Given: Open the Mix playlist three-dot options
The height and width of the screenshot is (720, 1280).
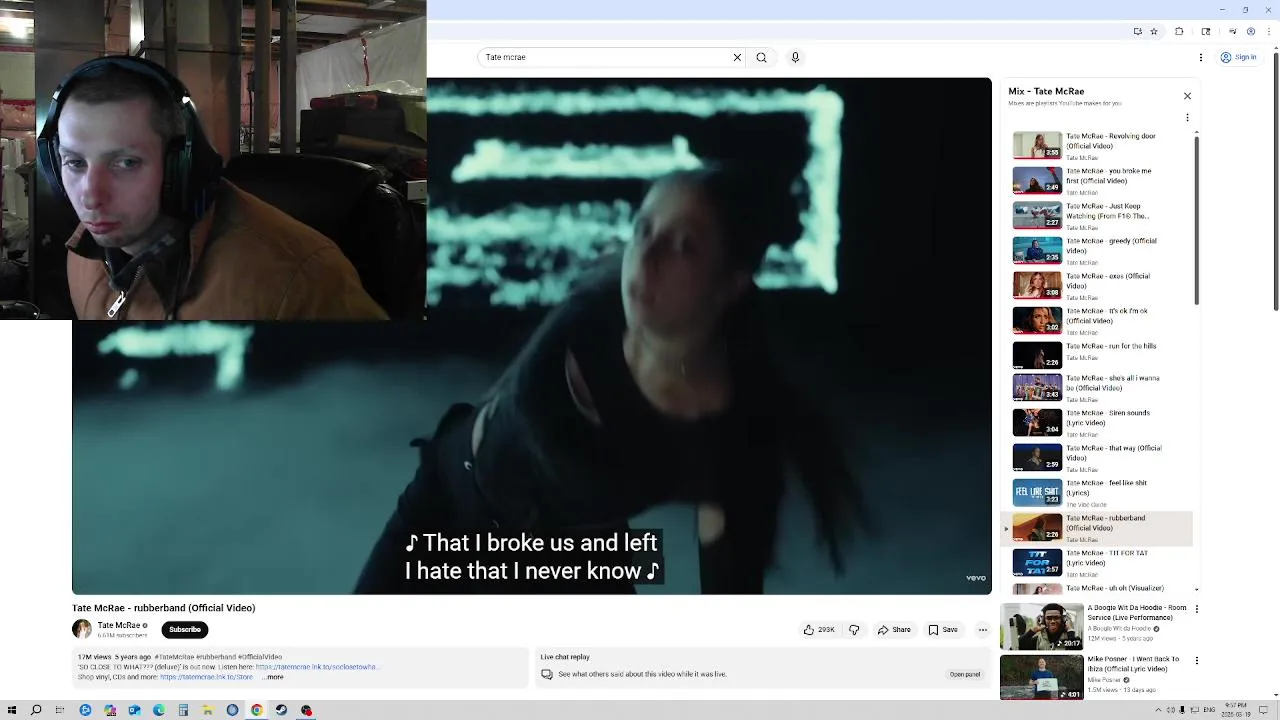Looking at the screenshot, I should click(x=1187, y=118).
